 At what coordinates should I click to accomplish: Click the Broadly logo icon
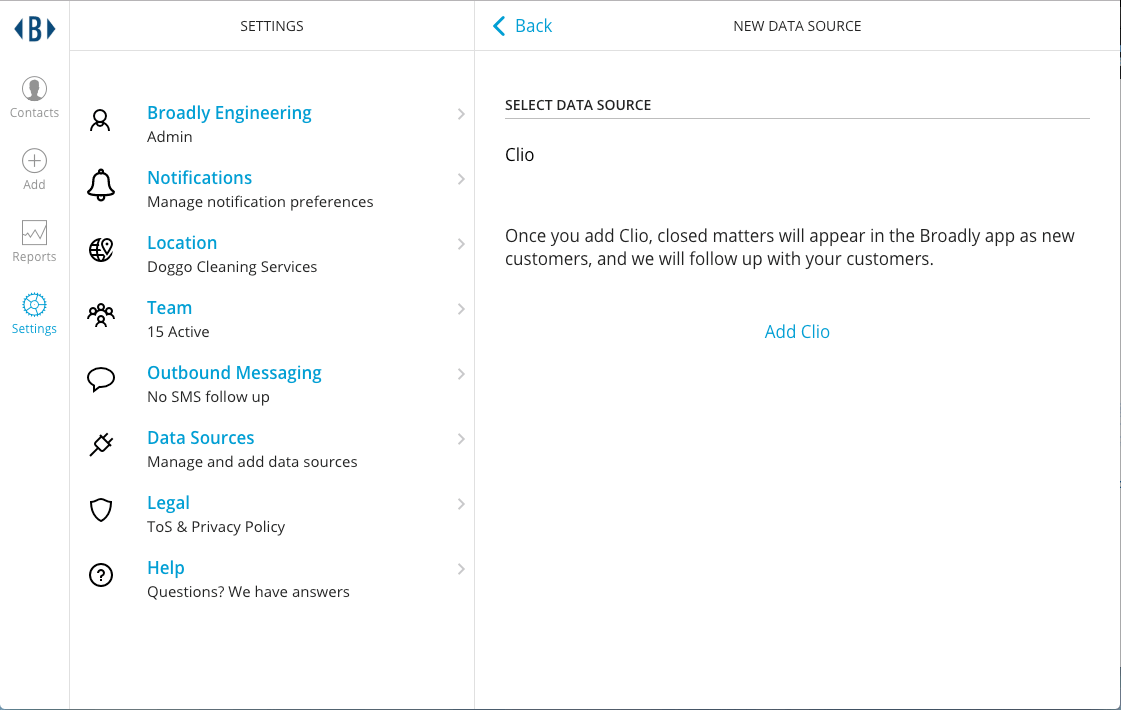(34, 29)
